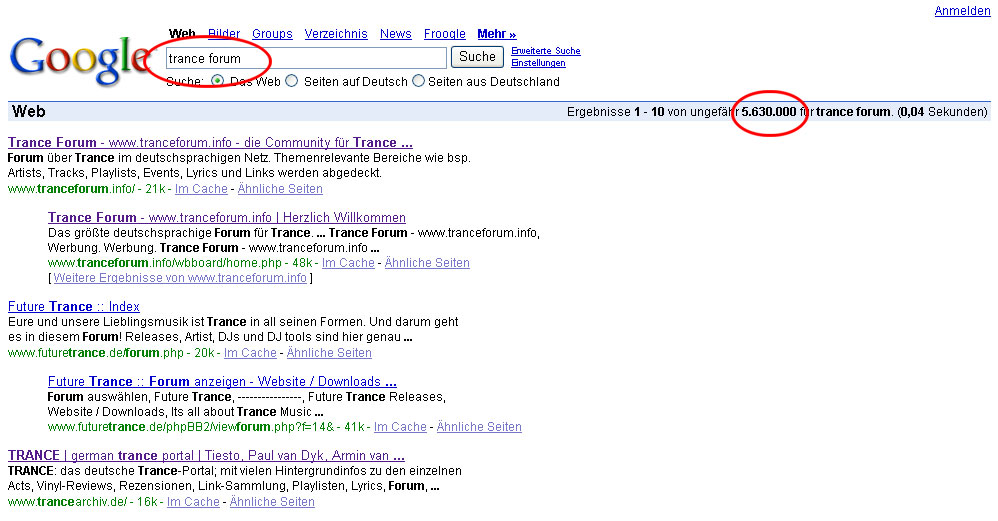The image size is (998, 521).
Task: Open the Froogle tab
Action: (444, 34)
